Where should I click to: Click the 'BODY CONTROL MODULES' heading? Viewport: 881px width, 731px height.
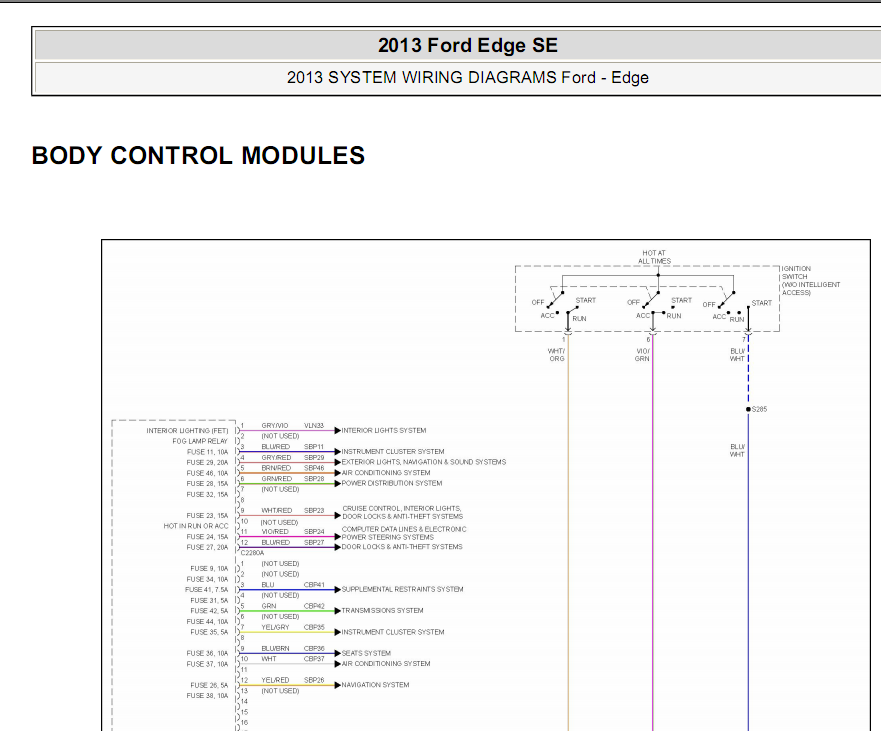[198, 156]
